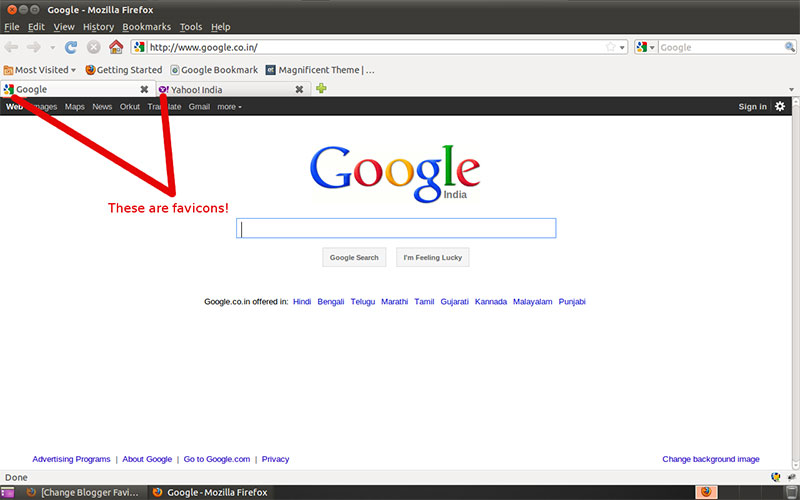Open the Magnificent Theme bookmark
Screen dimensions: 800x500
320,70
